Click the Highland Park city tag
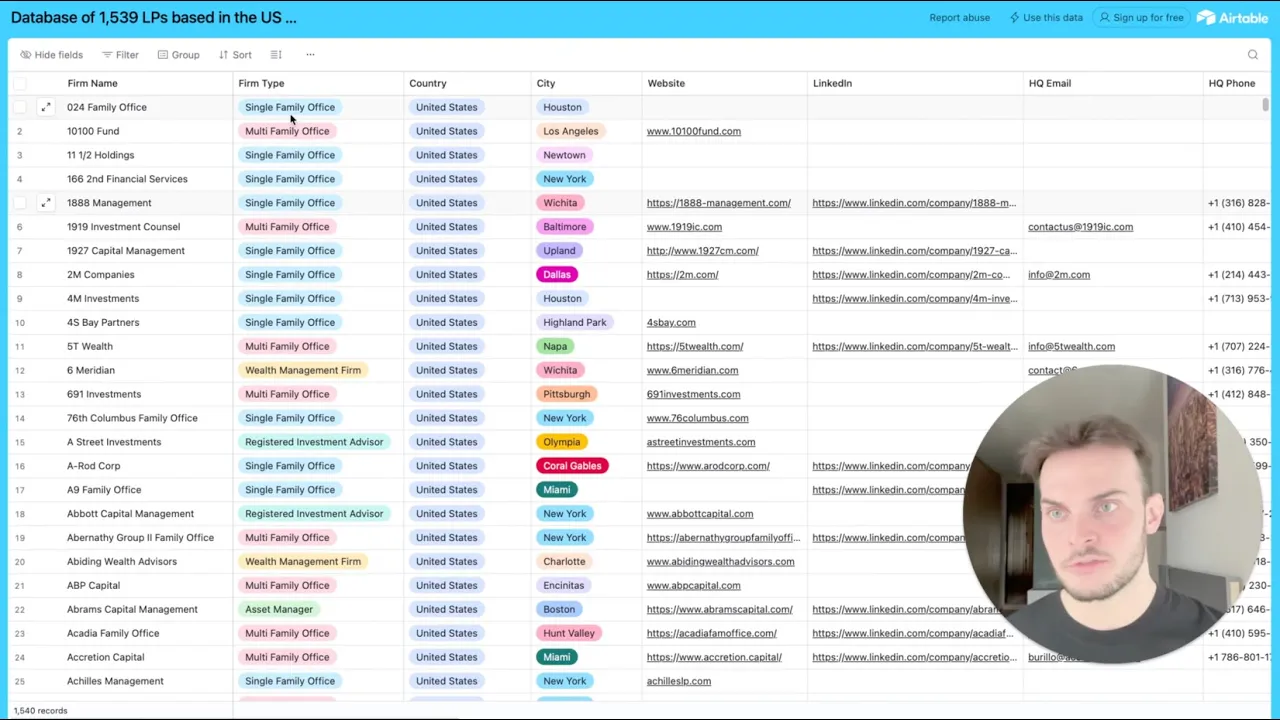Image resolution: width=1280 pixels, height=720 pixels. (x=575, y=323)
